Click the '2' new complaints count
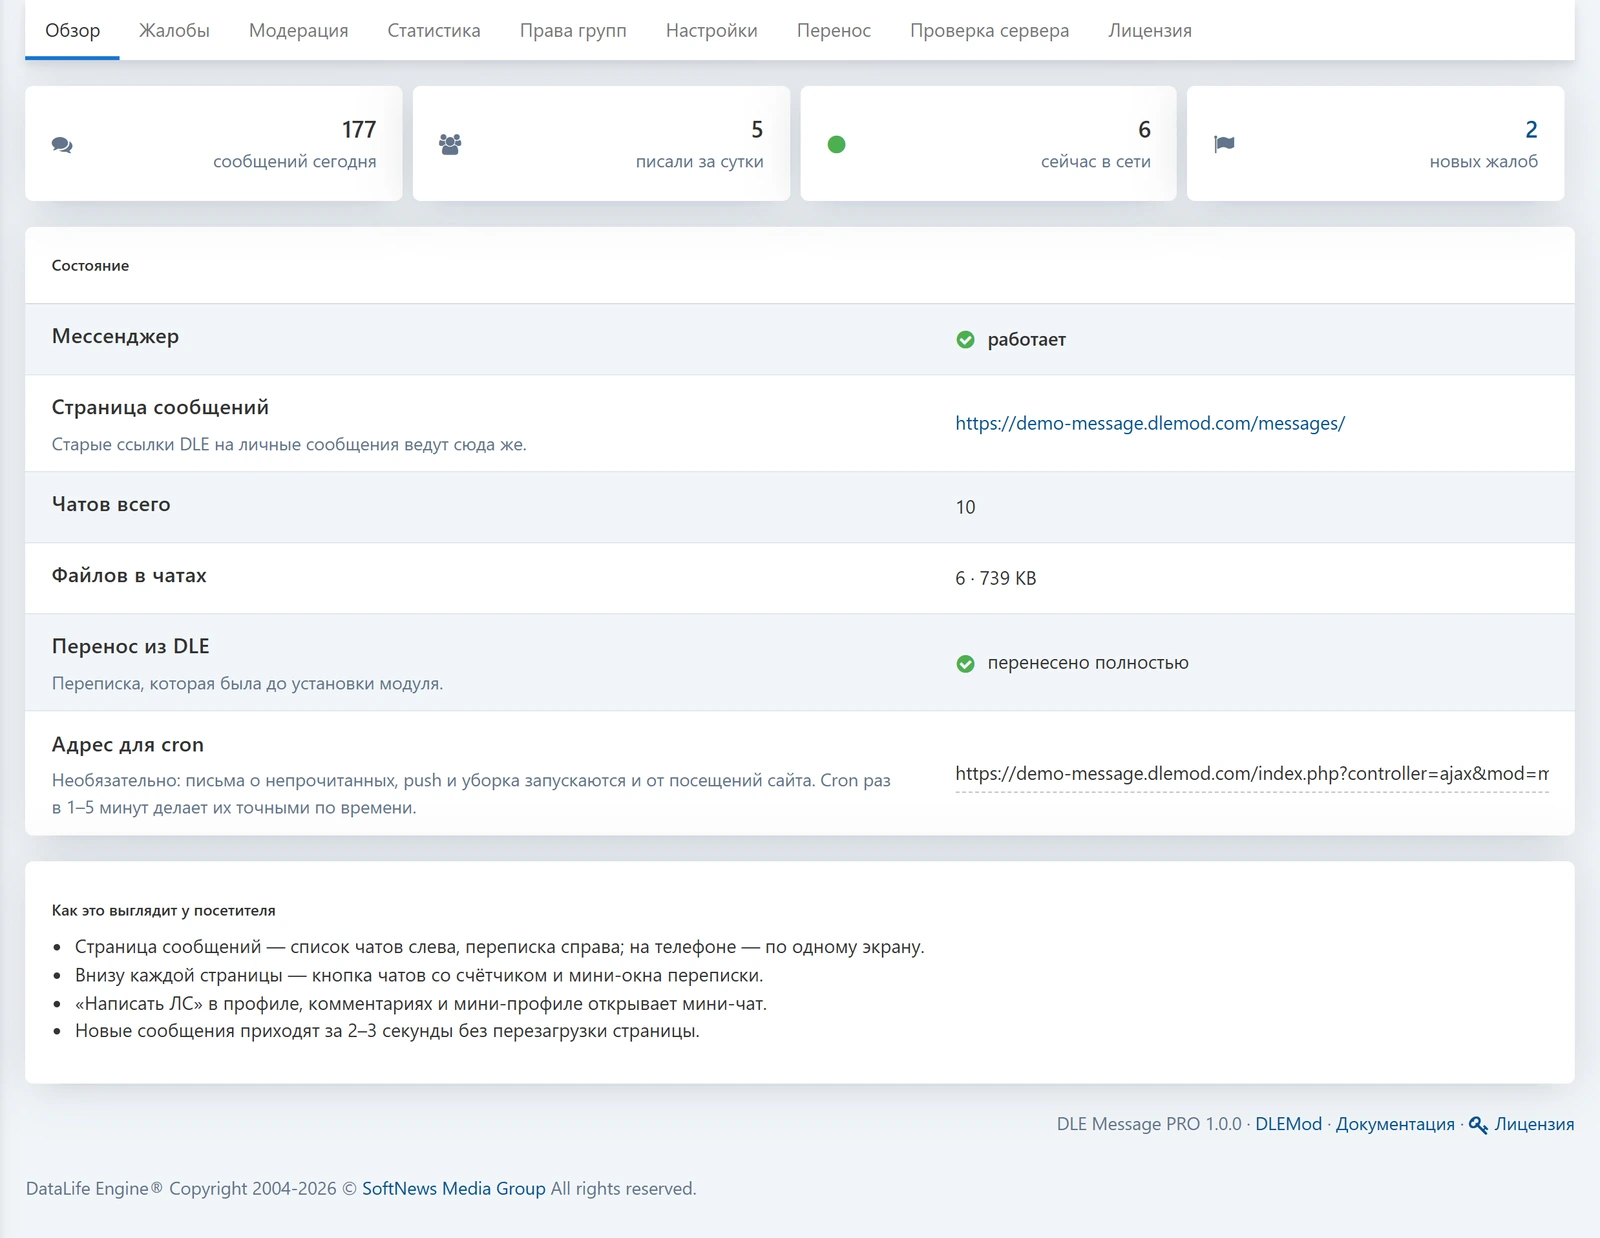 point(1531,129)
